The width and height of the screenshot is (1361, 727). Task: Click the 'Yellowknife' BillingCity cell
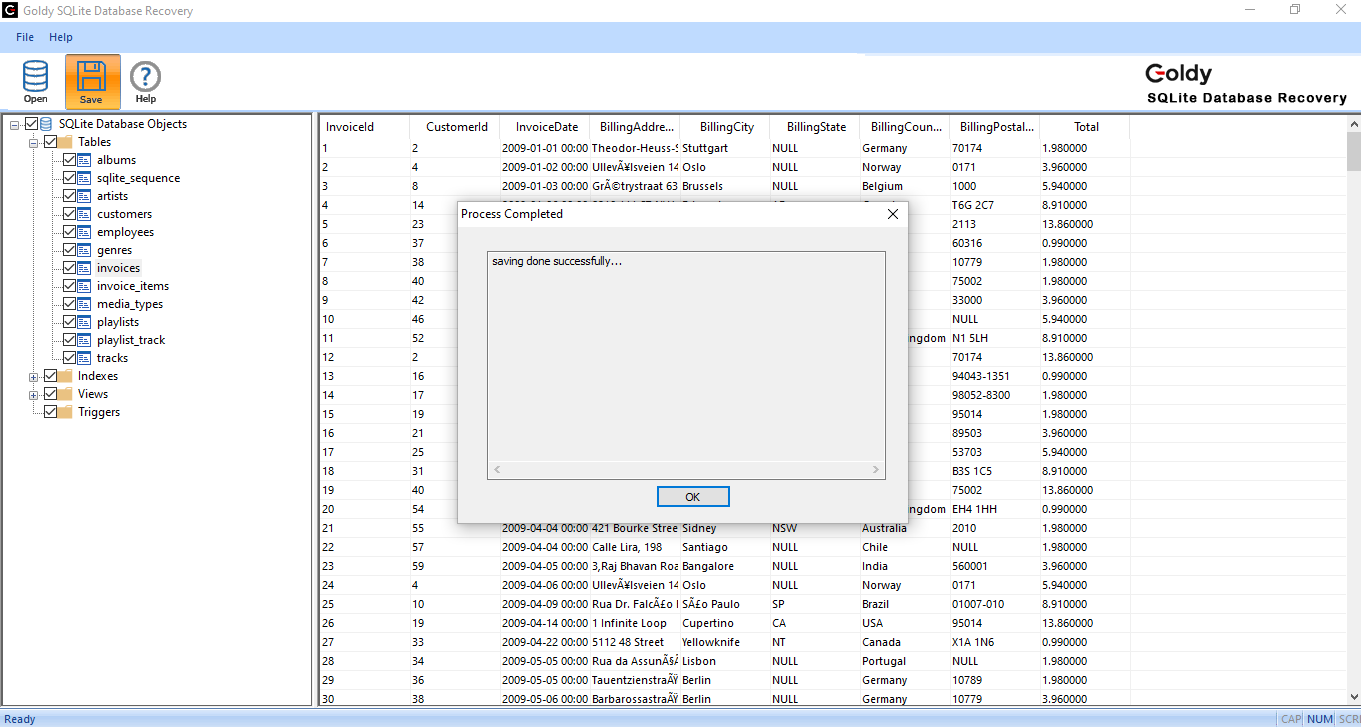pyautogui.click(x=725, y=642)
